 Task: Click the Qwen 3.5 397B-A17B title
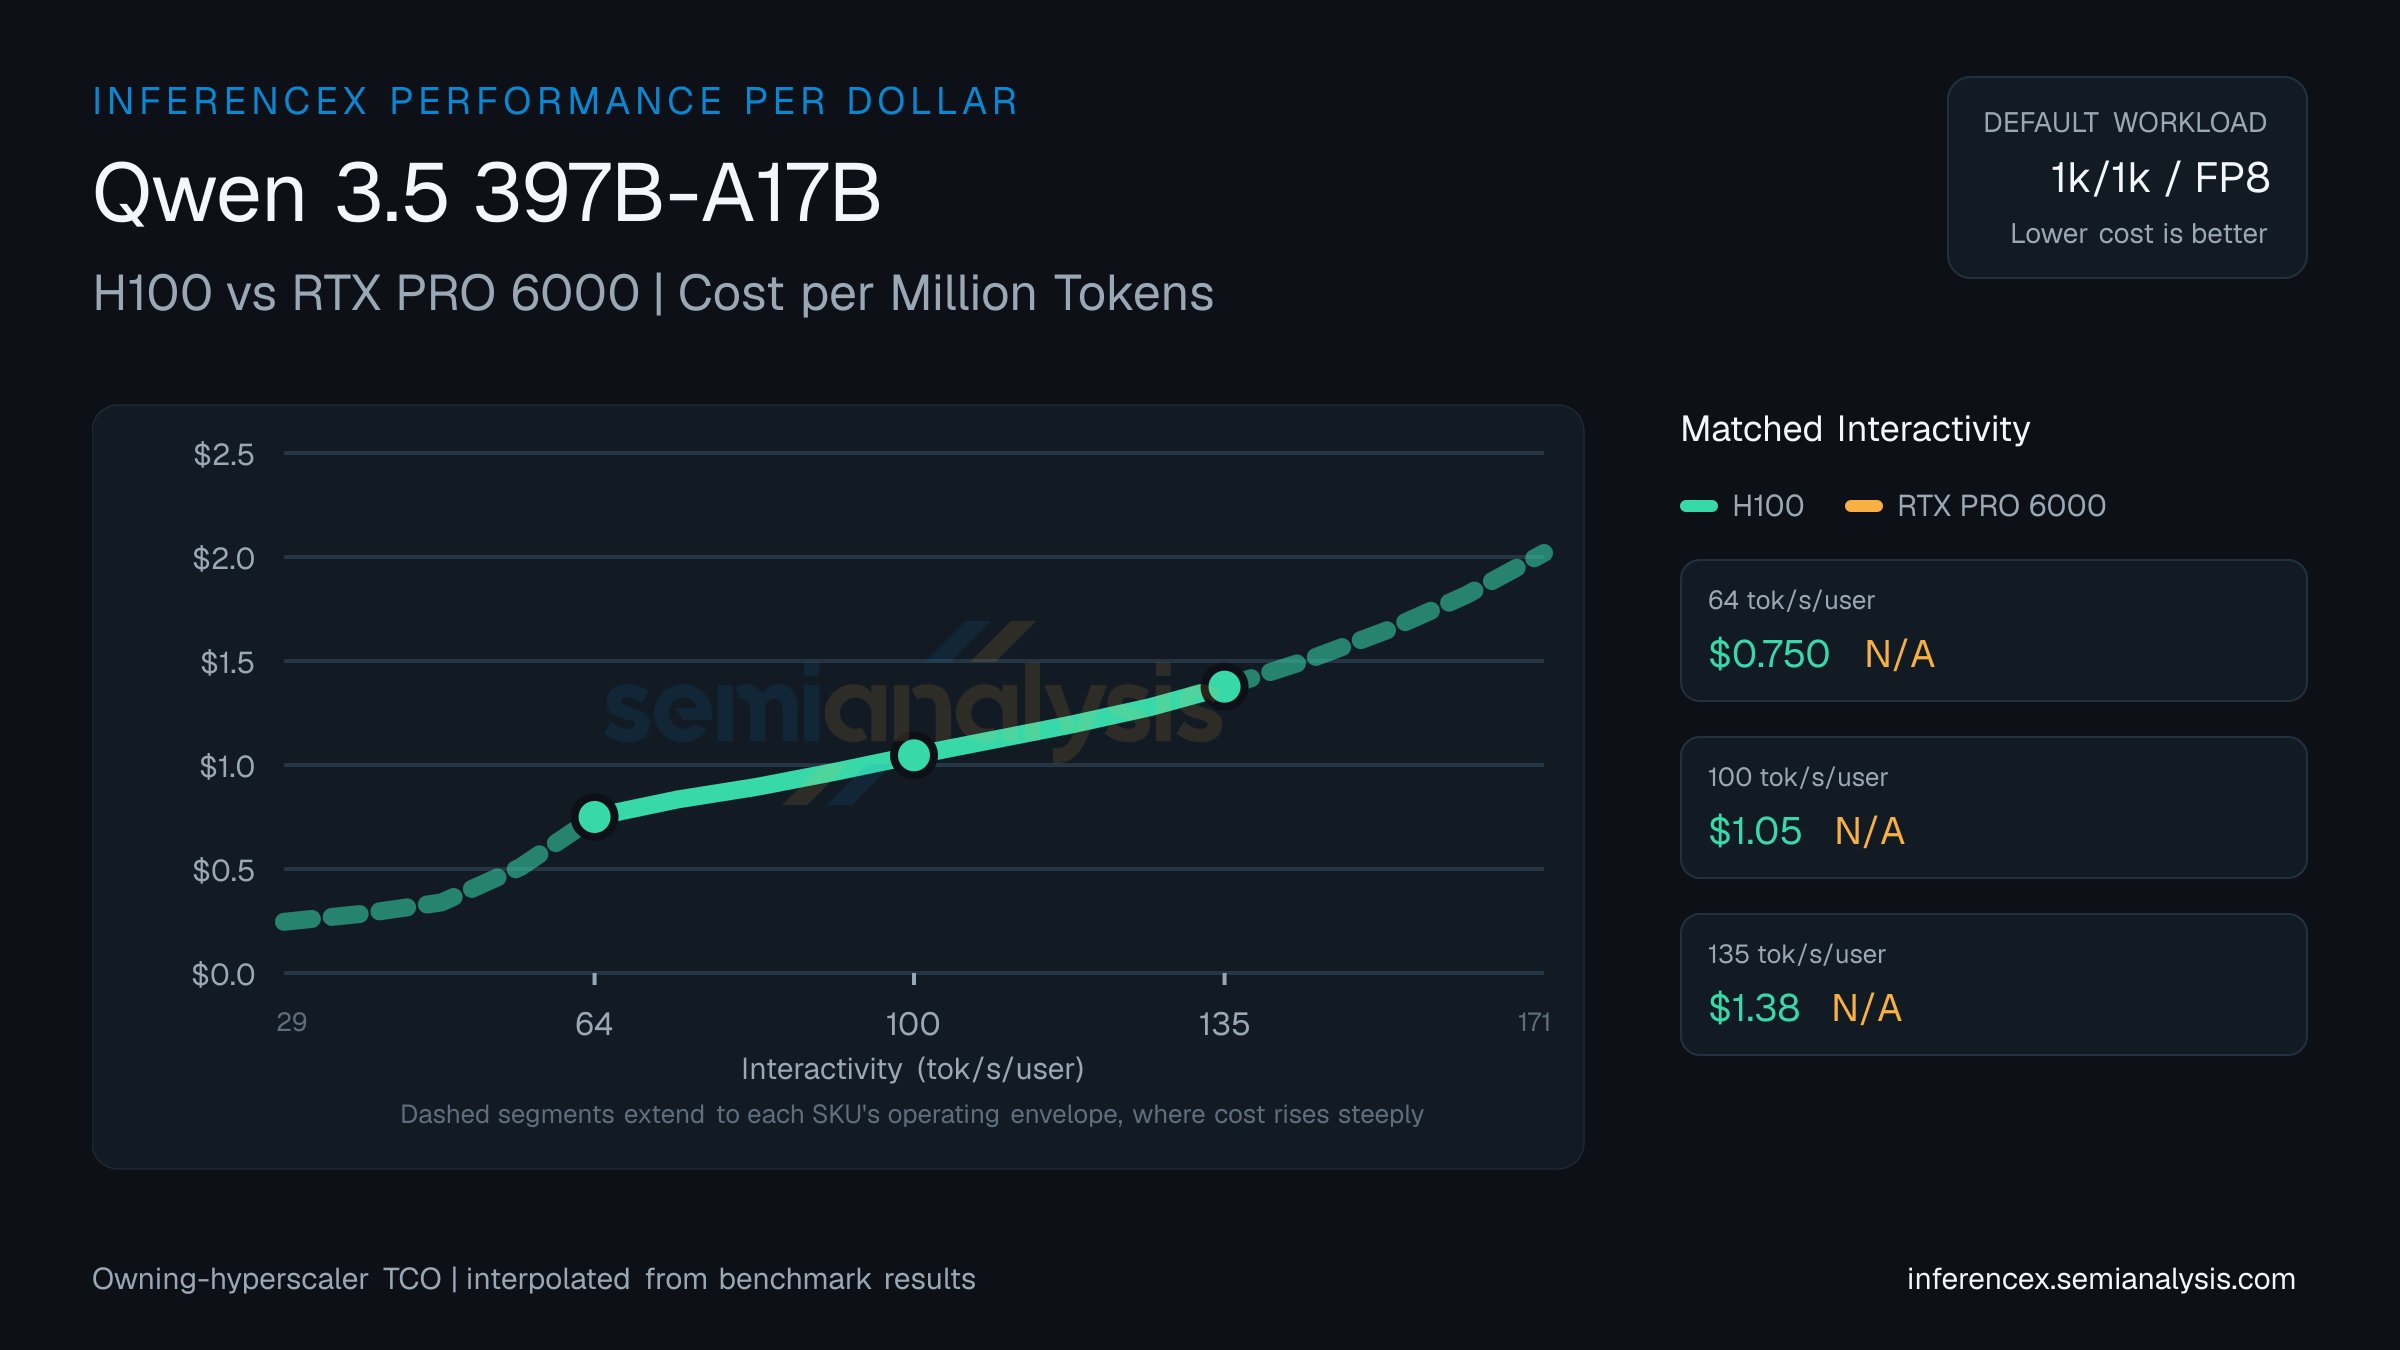pos(487,192)
